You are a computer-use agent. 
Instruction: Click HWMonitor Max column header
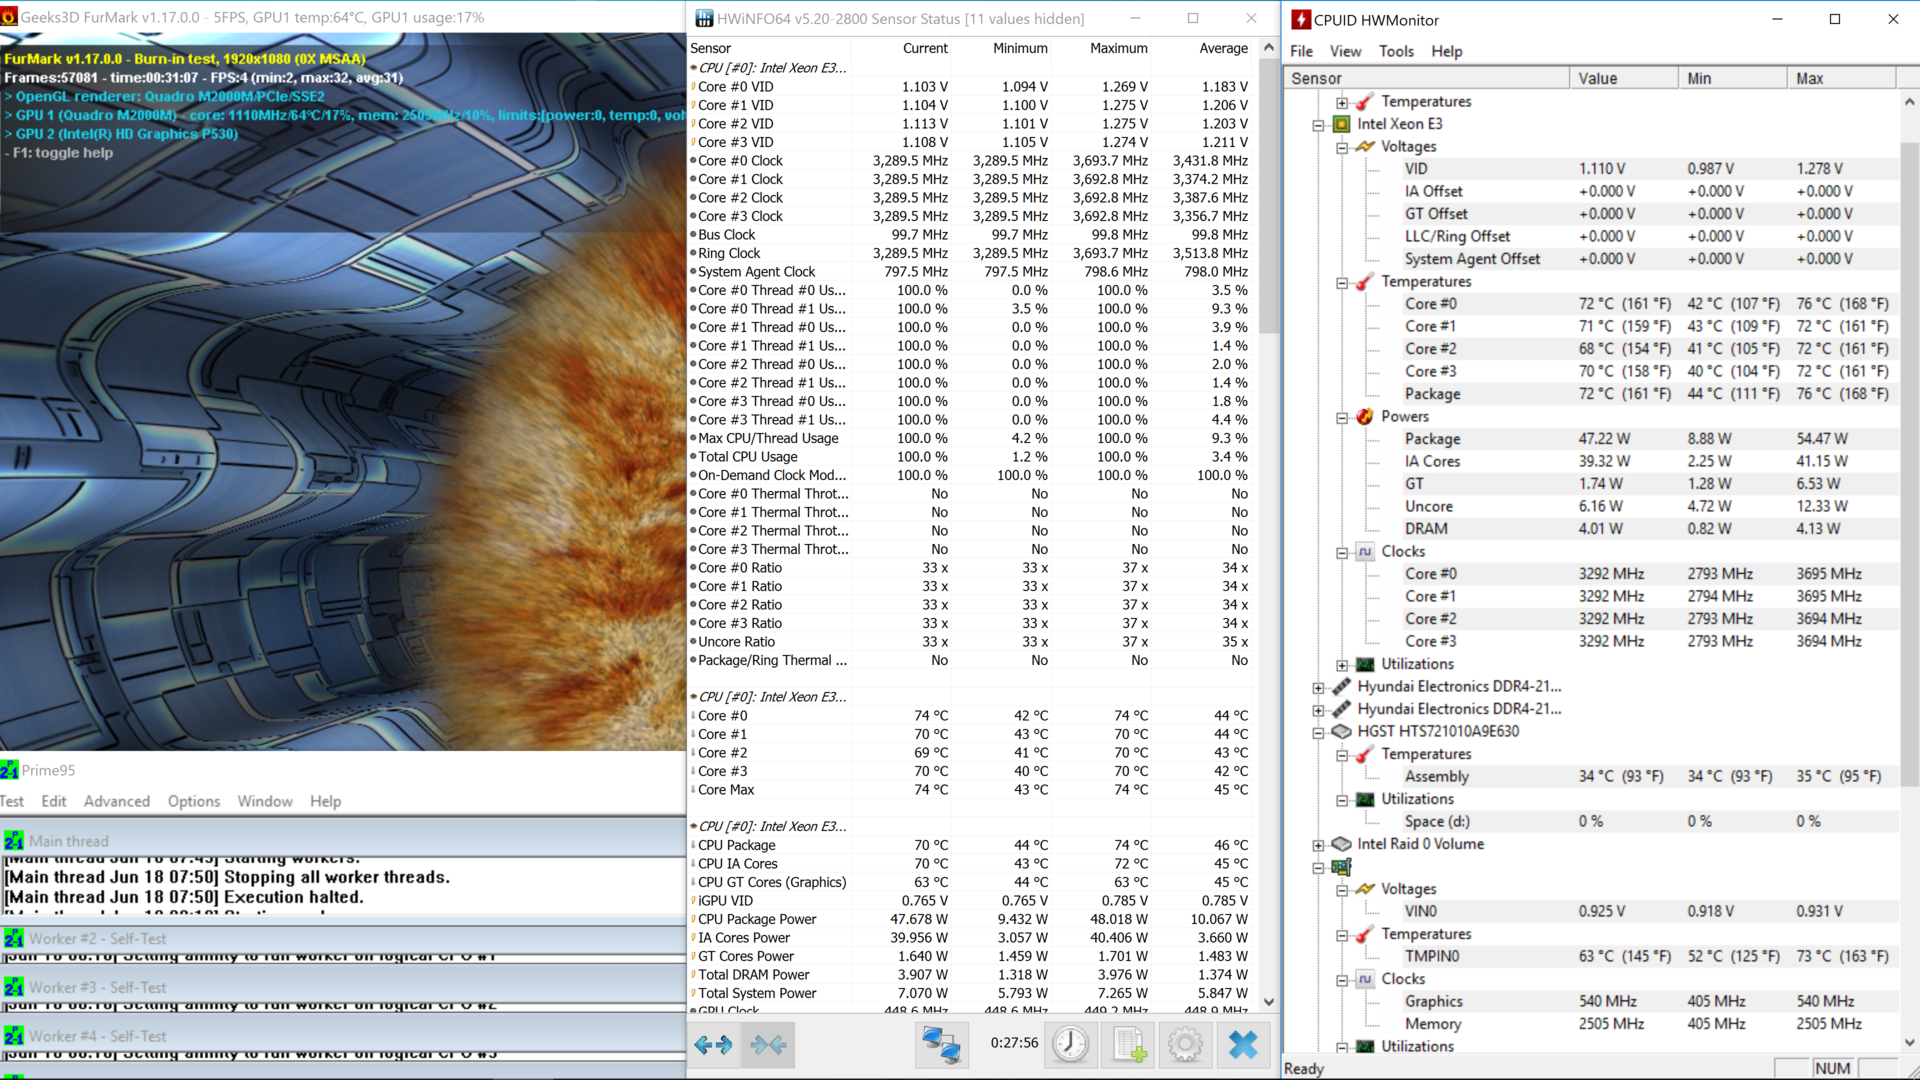1842,78
